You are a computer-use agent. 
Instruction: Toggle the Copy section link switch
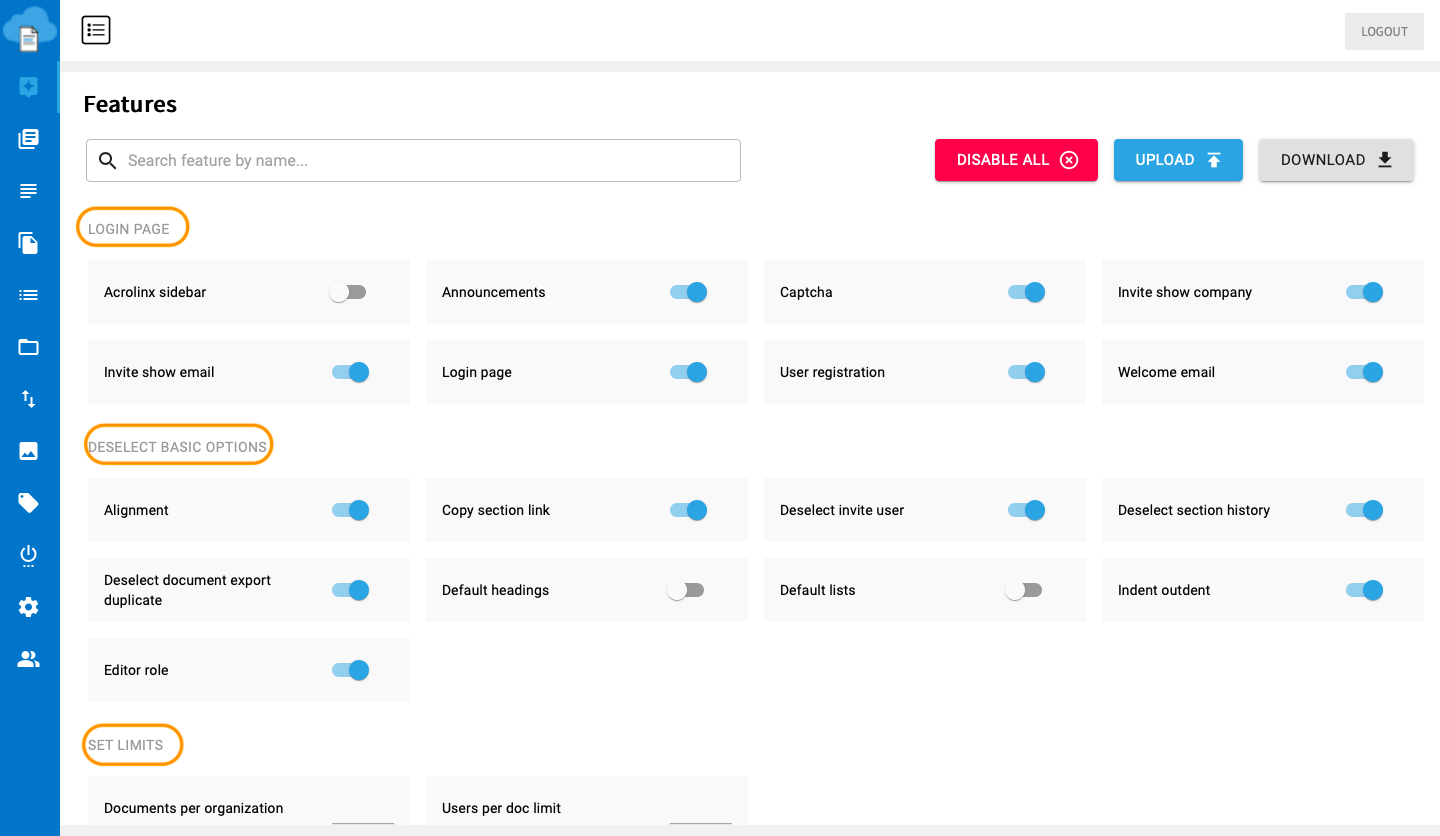click(688, 510)
